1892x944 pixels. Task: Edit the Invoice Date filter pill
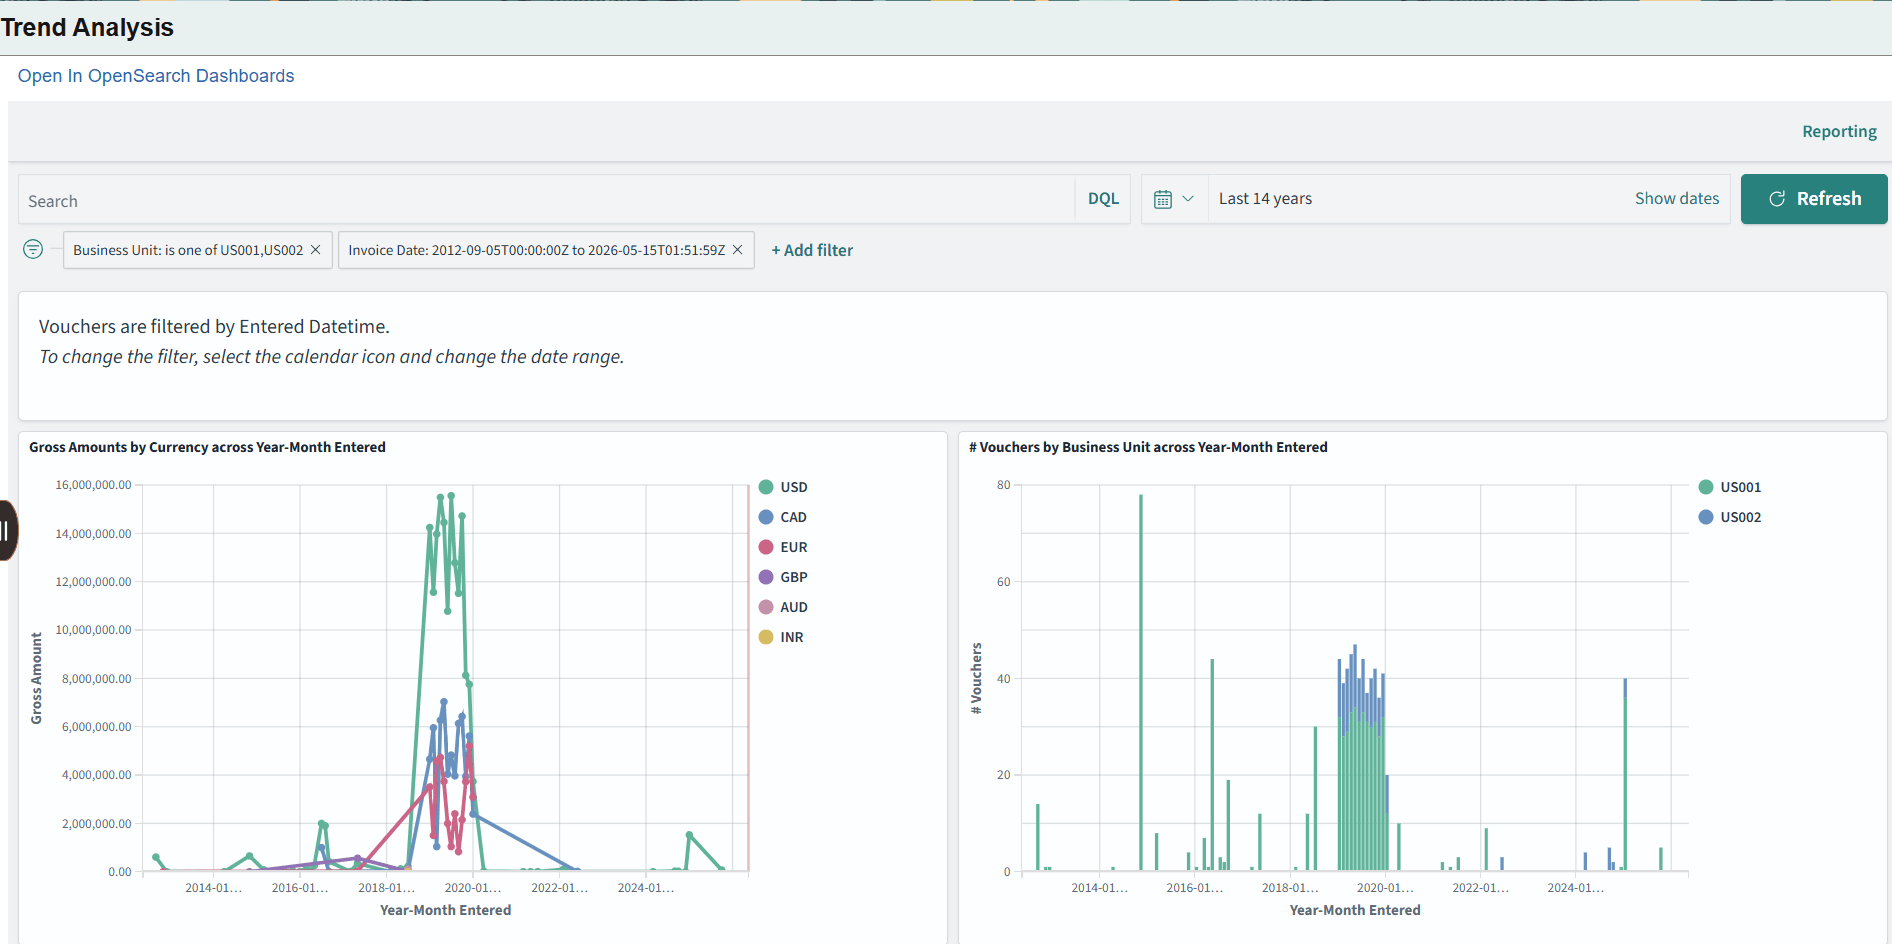(x=536, y=250)
